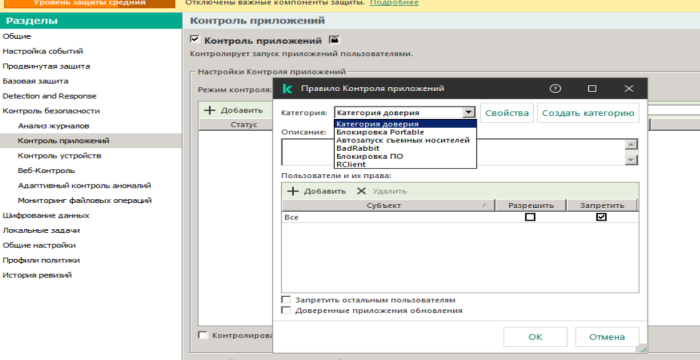Open the Подробнее link
700x360 pixels.
[394, 3]
